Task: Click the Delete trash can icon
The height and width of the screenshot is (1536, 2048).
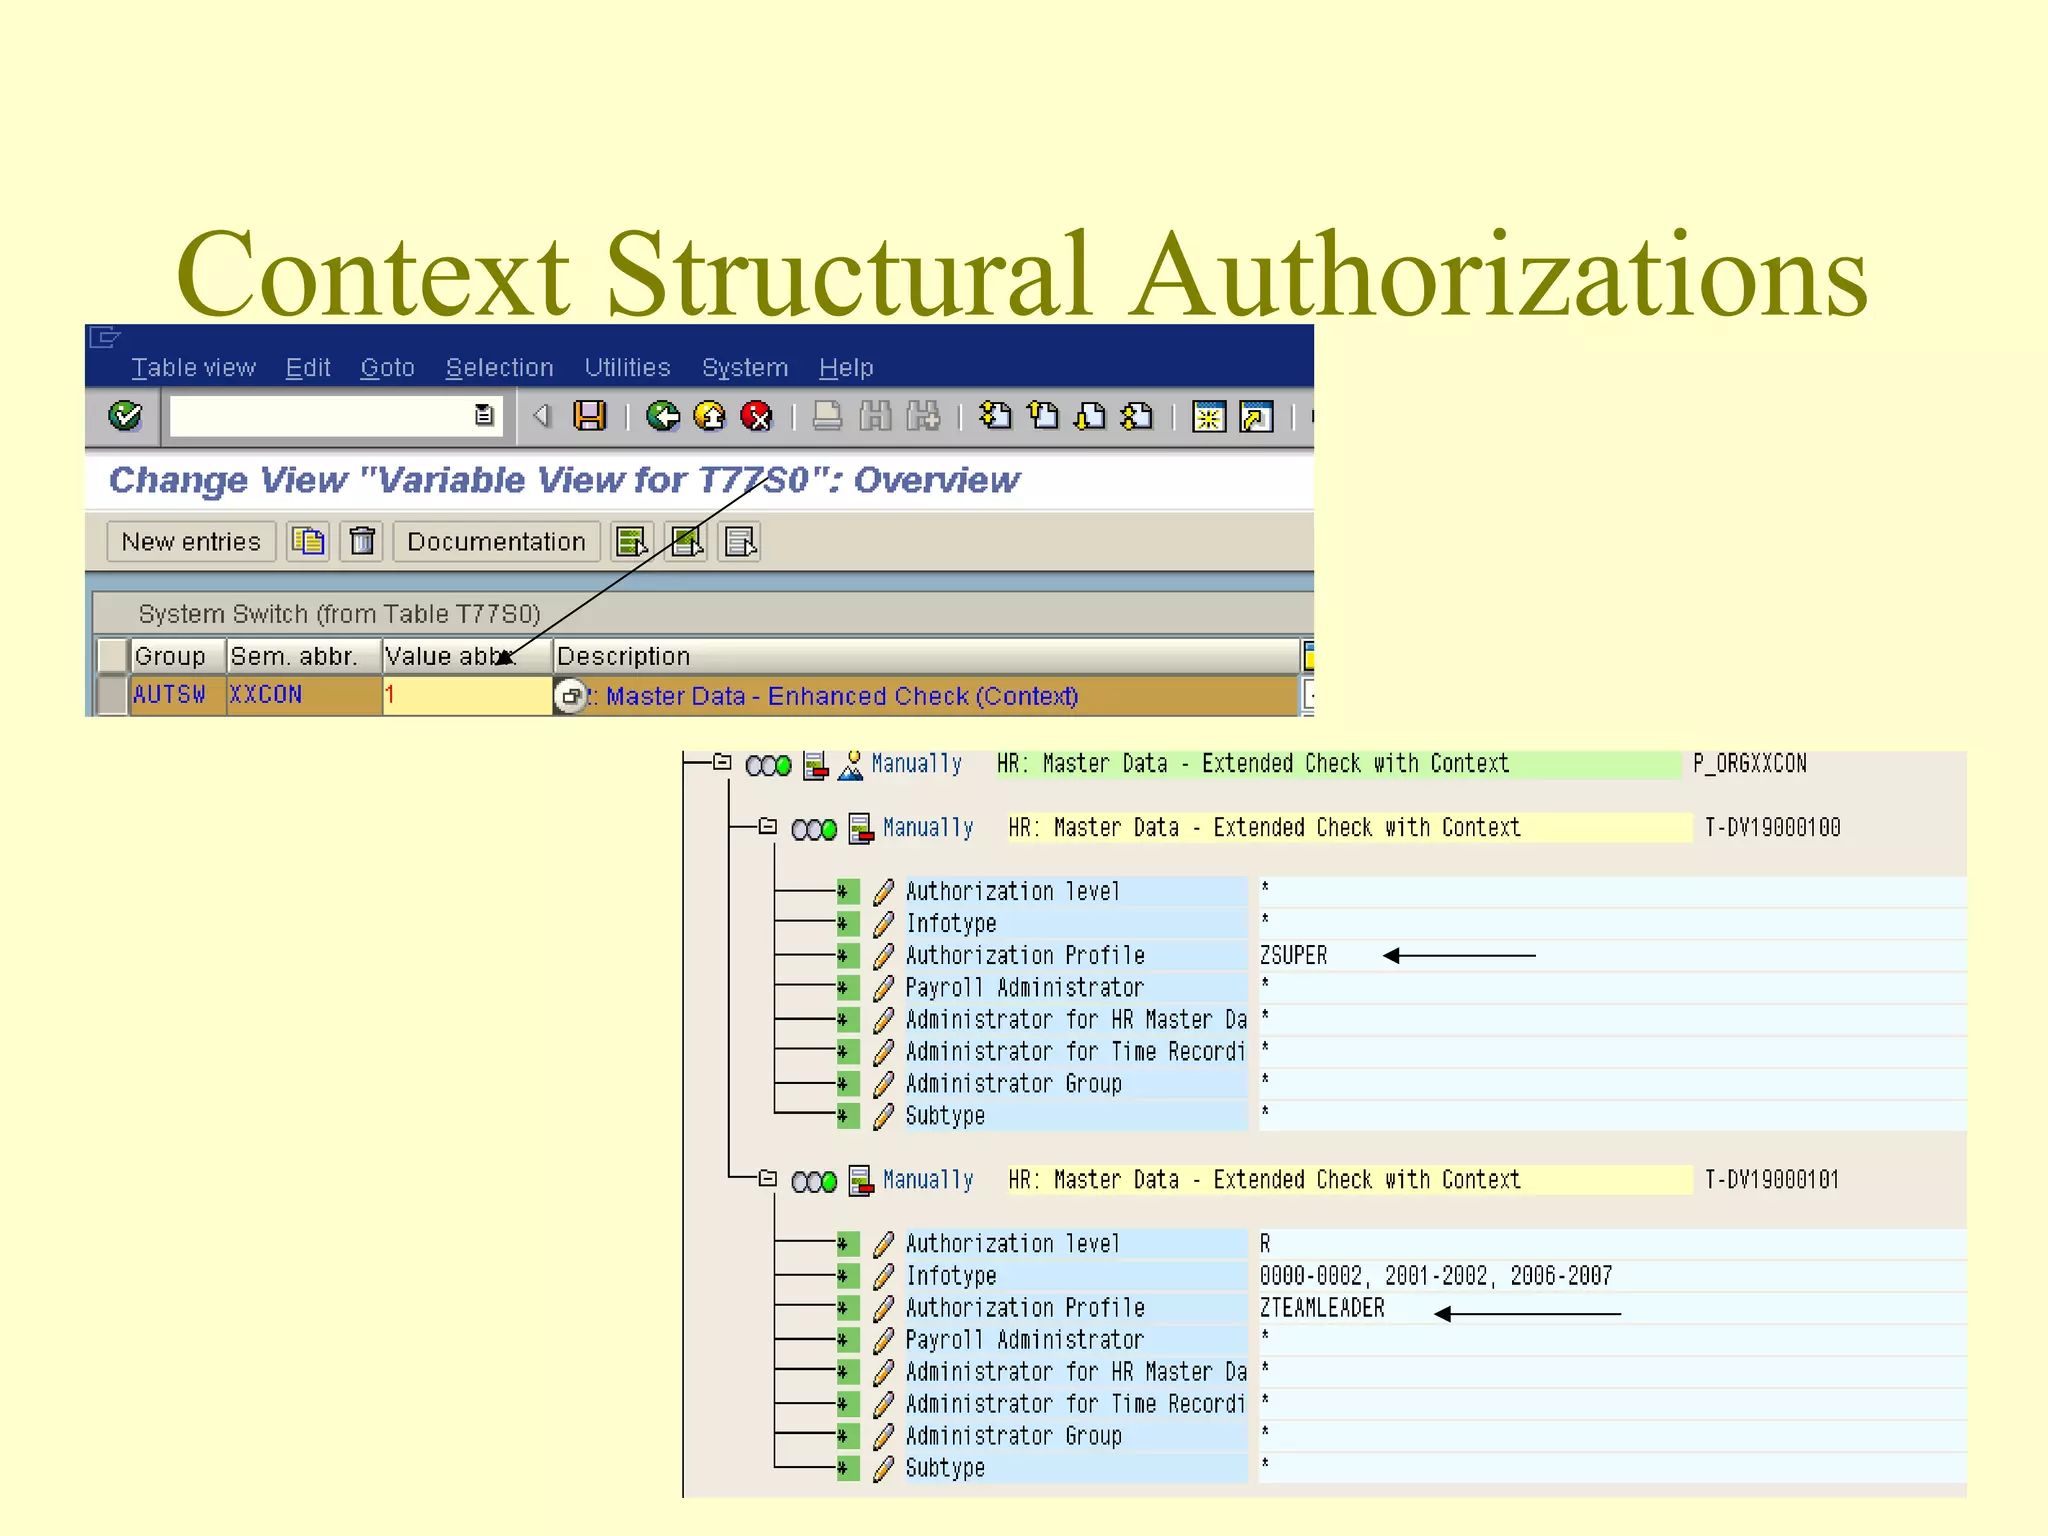Action: (x=362, y=541)
